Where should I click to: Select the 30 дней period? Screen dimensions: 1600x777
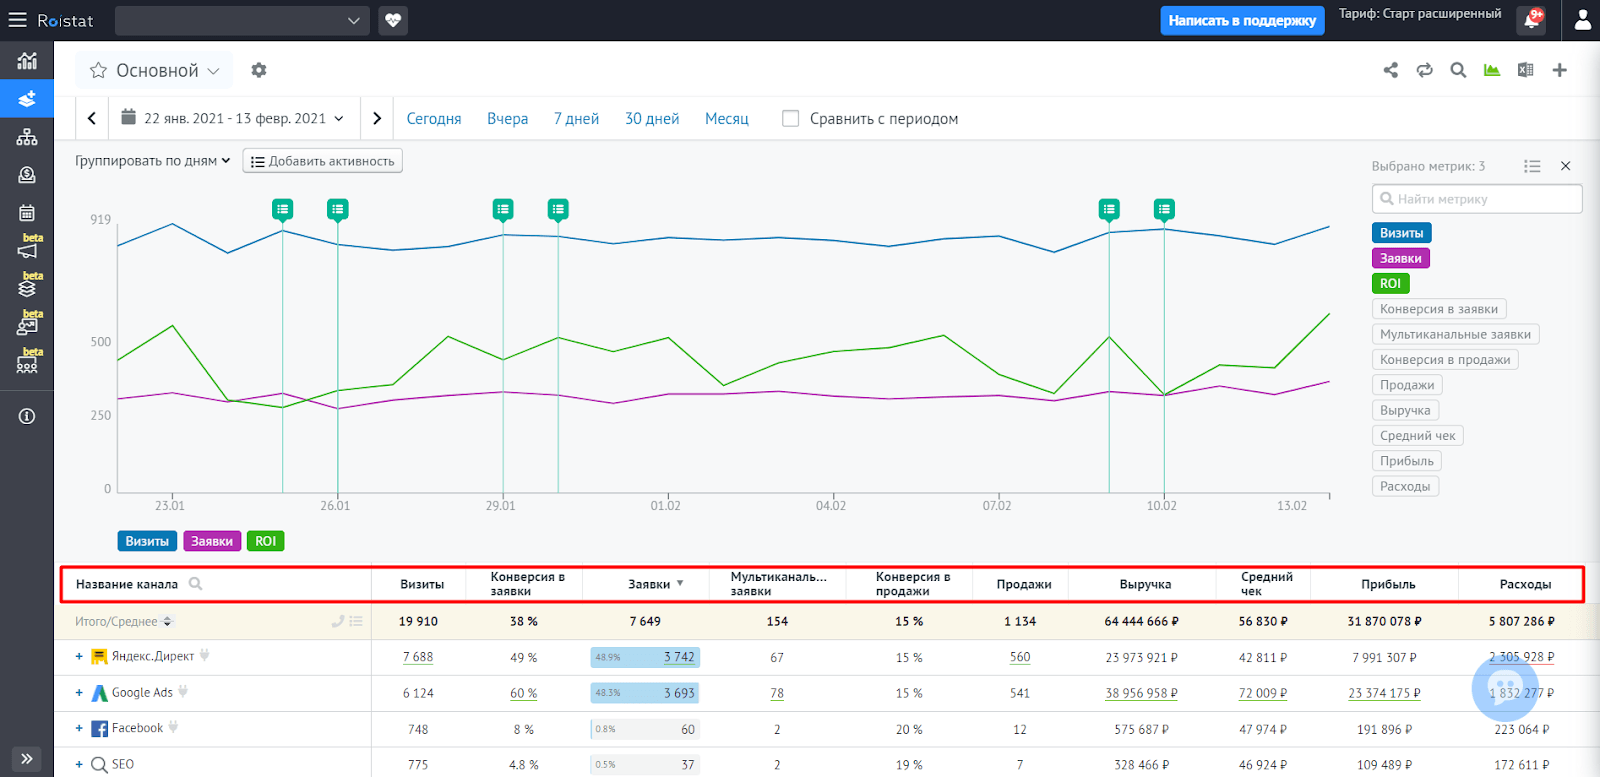tap(652, 118)
